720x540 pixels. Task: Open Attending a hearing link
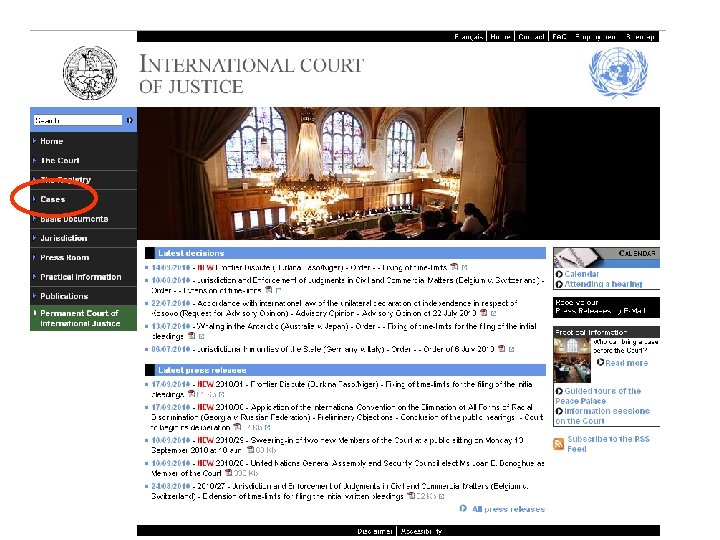(603, 284)
